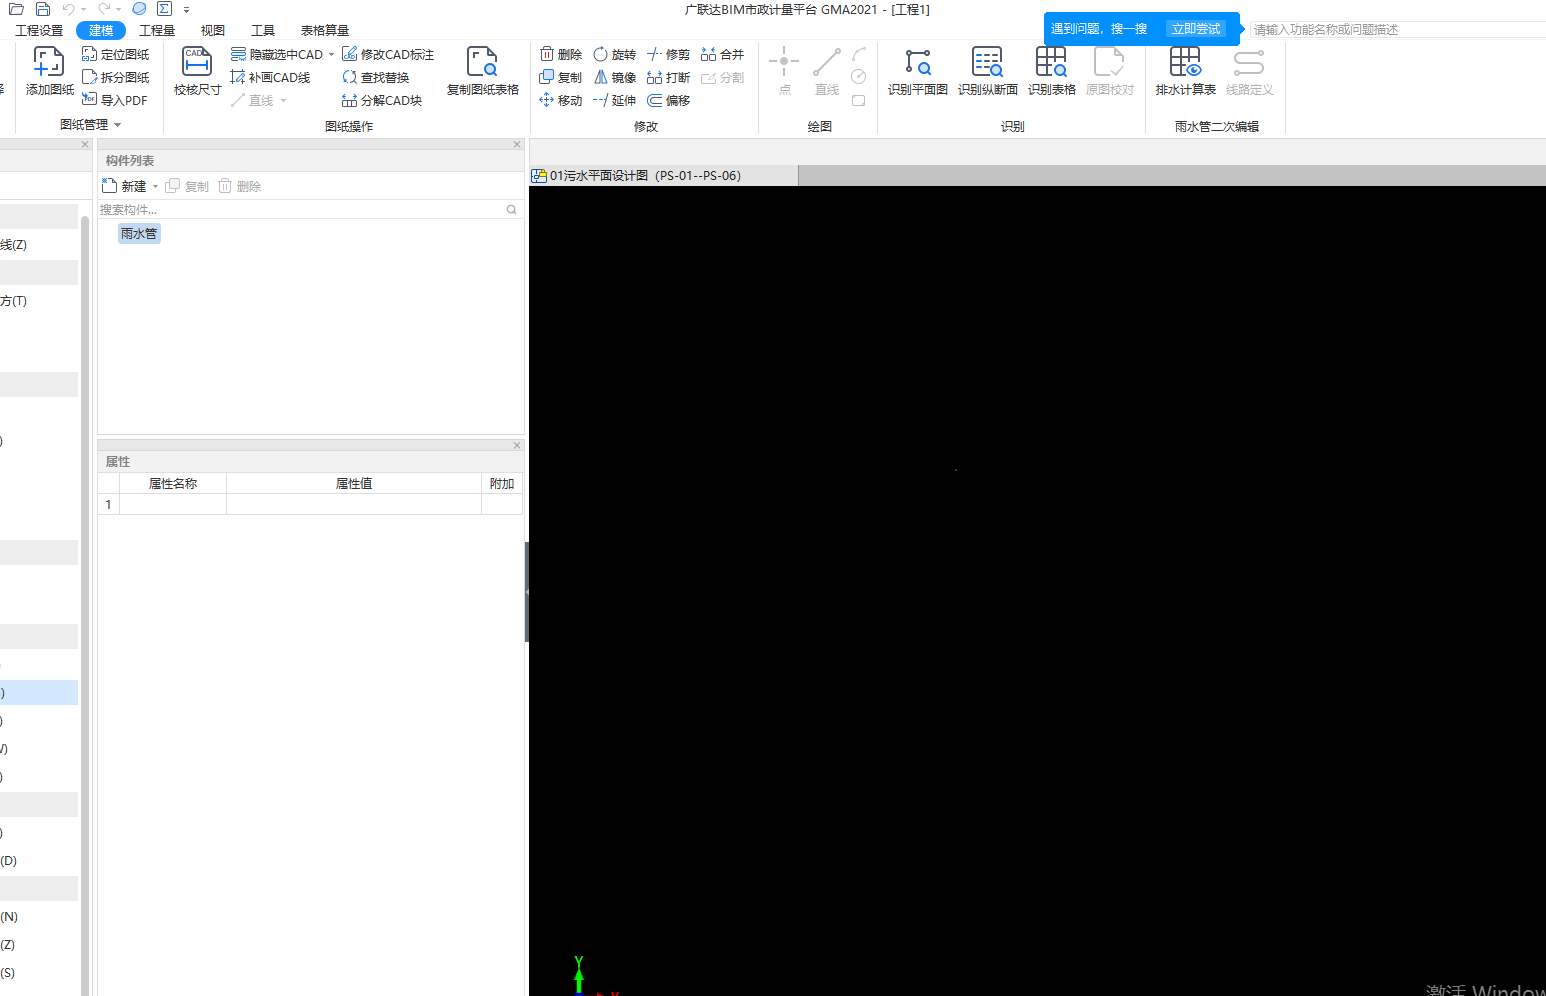The height and width of the screenshot is (996, 1546).
Task: Close the 构件列表 panel
Action: (x=517, y=145)
